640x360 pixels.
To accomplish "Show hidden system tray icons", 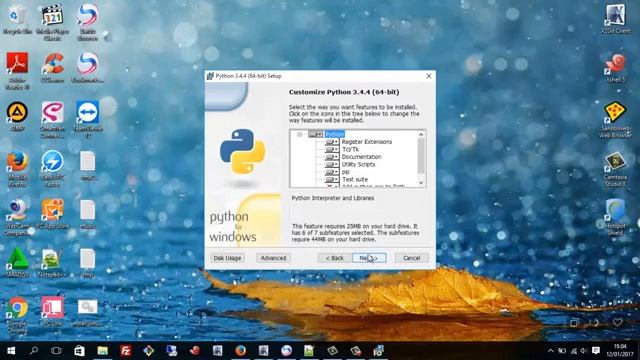I will click(551, 351).
